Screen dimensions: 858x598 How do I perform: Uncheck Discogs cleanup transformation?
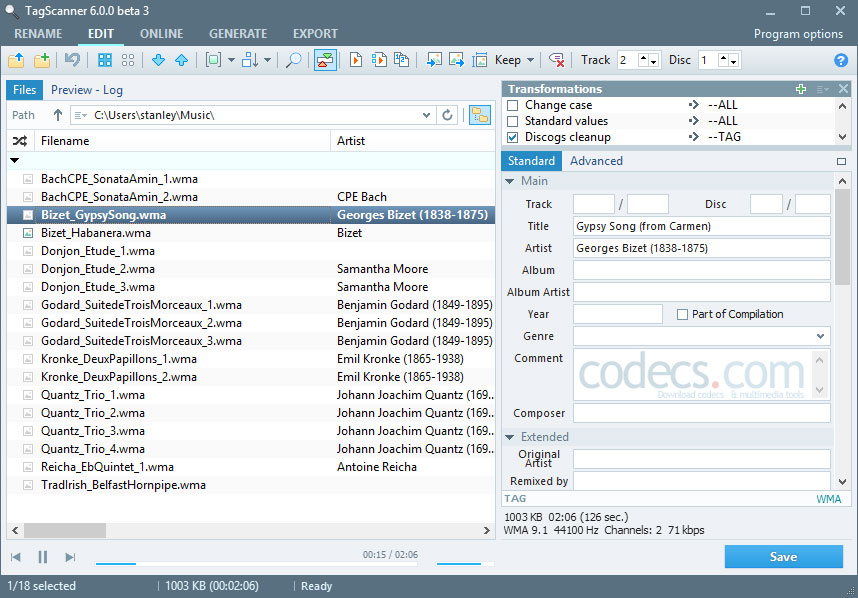tap(513, 137)
